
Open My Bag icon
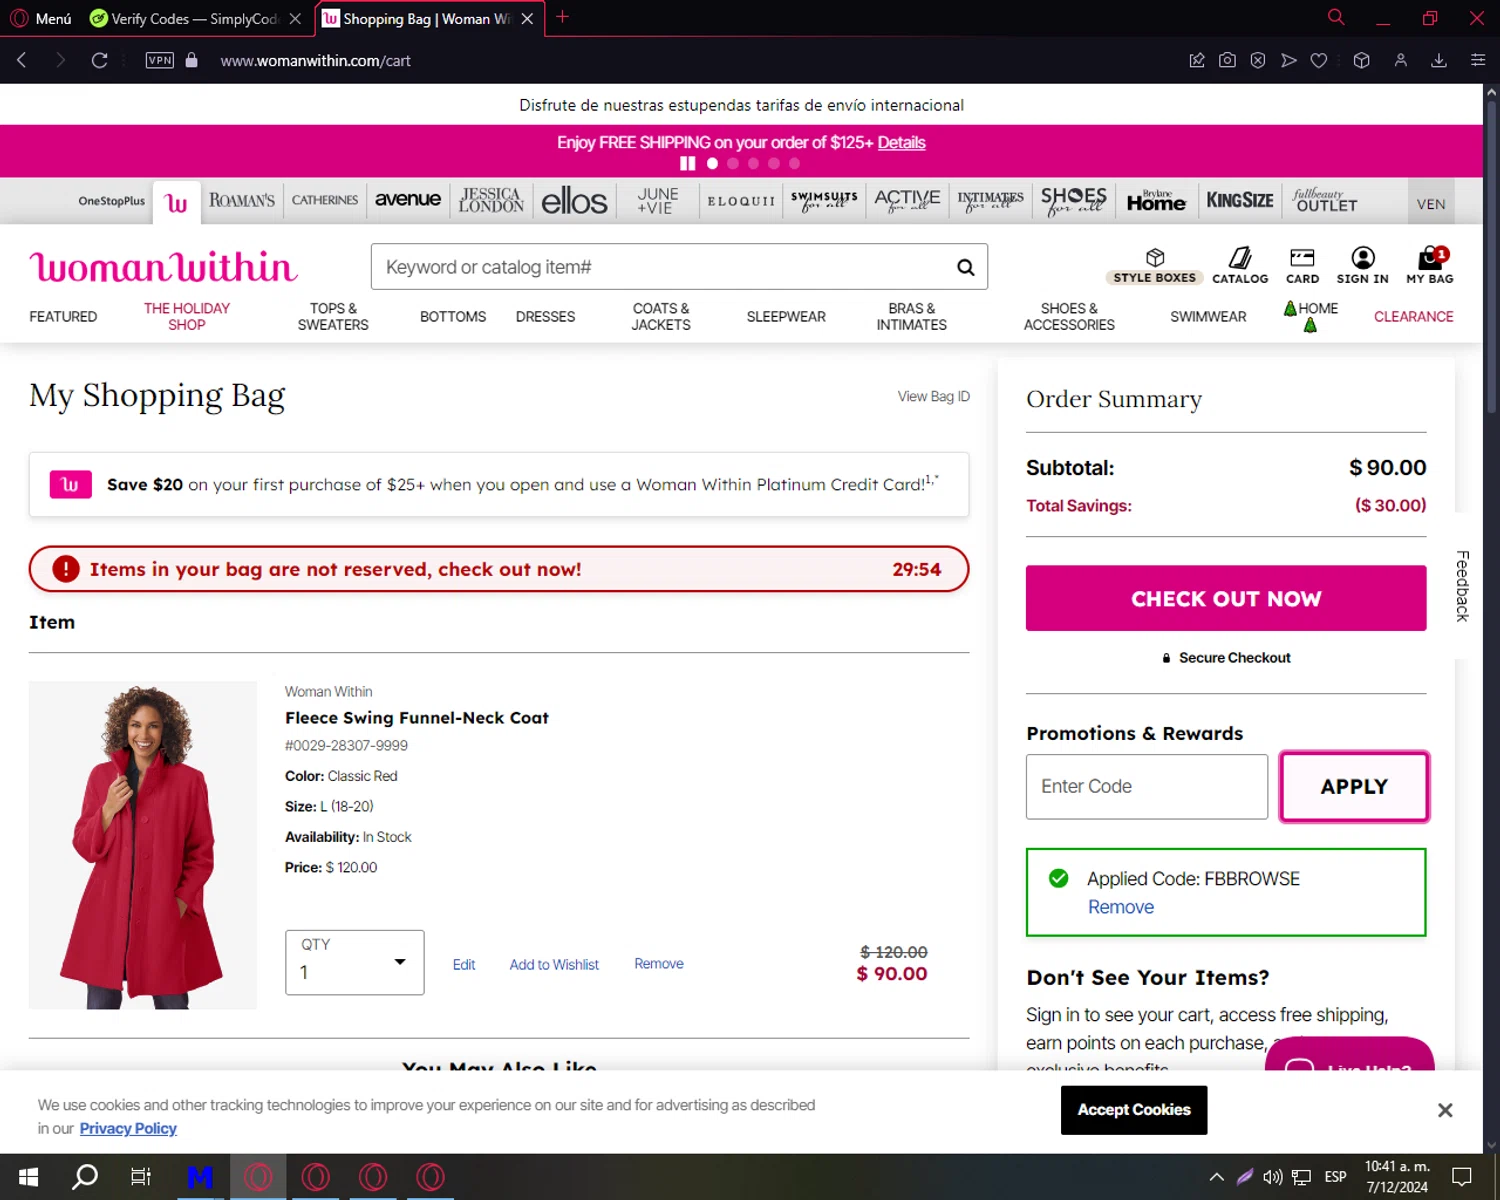point(1430,266)
